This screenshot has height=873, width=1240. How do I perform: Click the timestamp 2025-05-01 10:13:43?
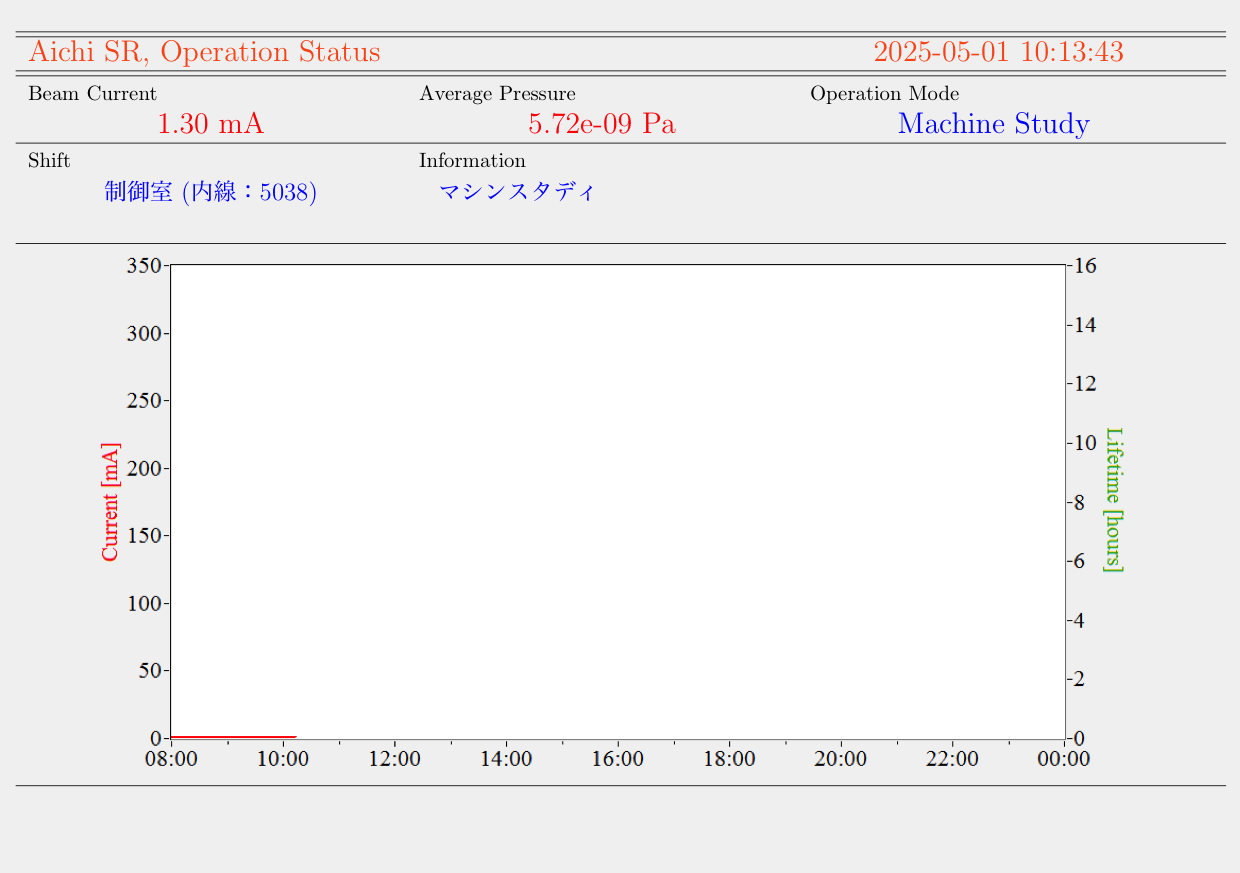tap(998, 52)
